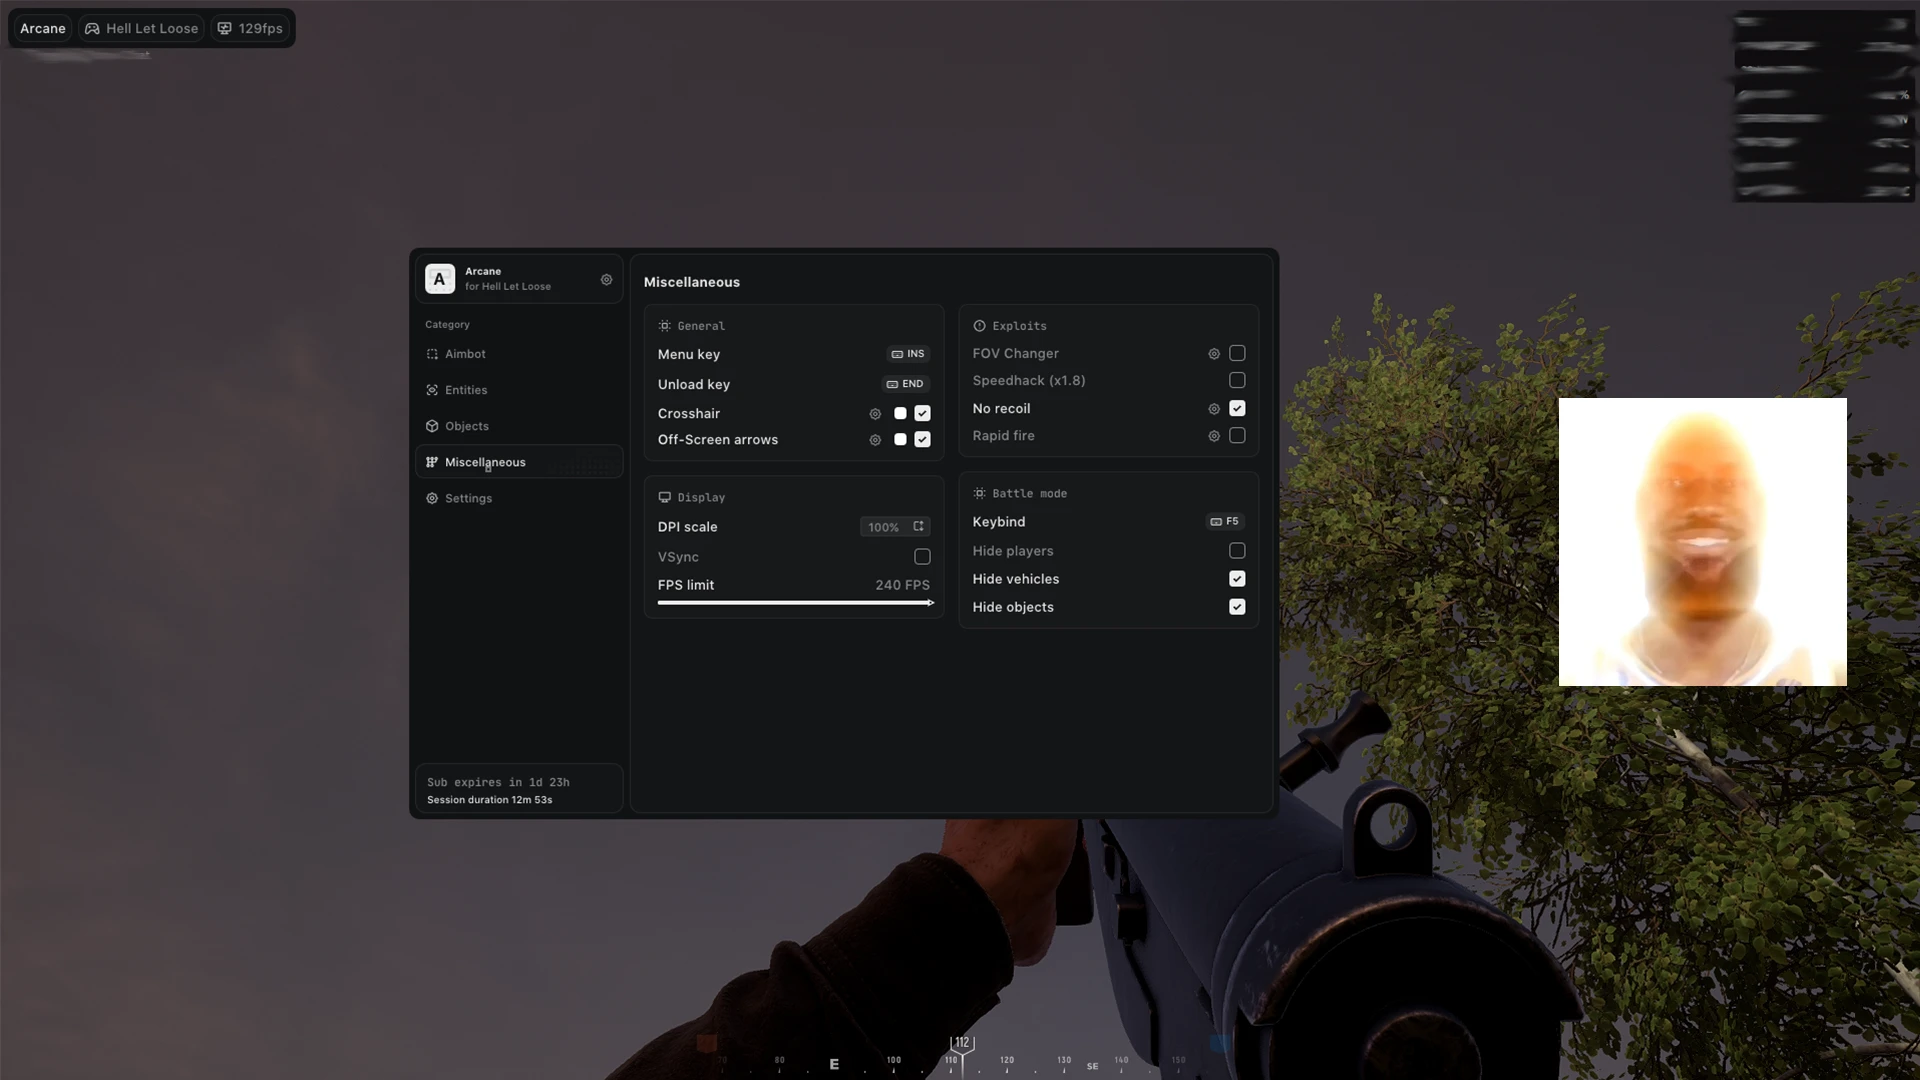The height and width of the screenshot is (1080, 1920).
Task: Open the Off-Screen arrows color swatch
Action: coord(900,440)
